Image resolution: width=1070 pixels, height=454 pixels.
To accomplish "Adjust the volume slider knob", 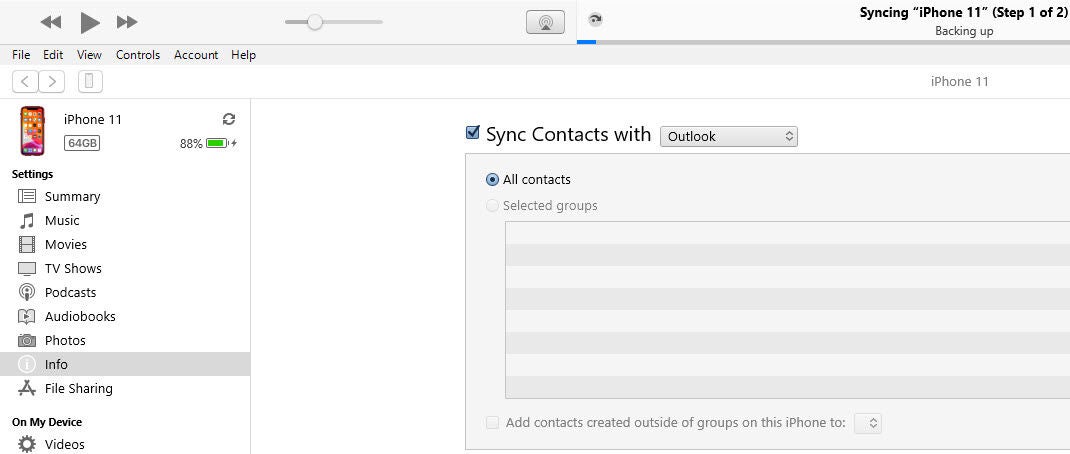I will [315, 22].
